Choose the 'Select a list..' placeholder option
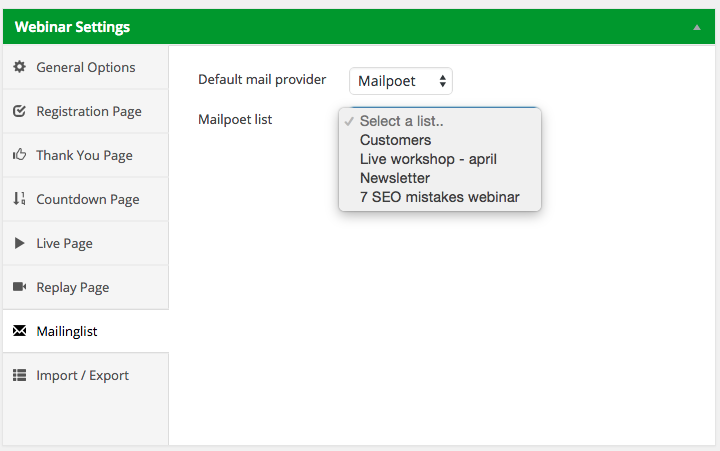 pos(399,121)
